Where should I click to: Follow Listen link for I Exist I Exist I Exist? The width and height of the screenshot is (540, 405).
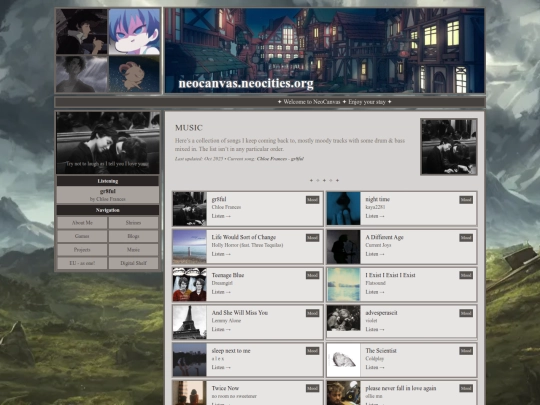pyautogui.click(x=375, y=292)
